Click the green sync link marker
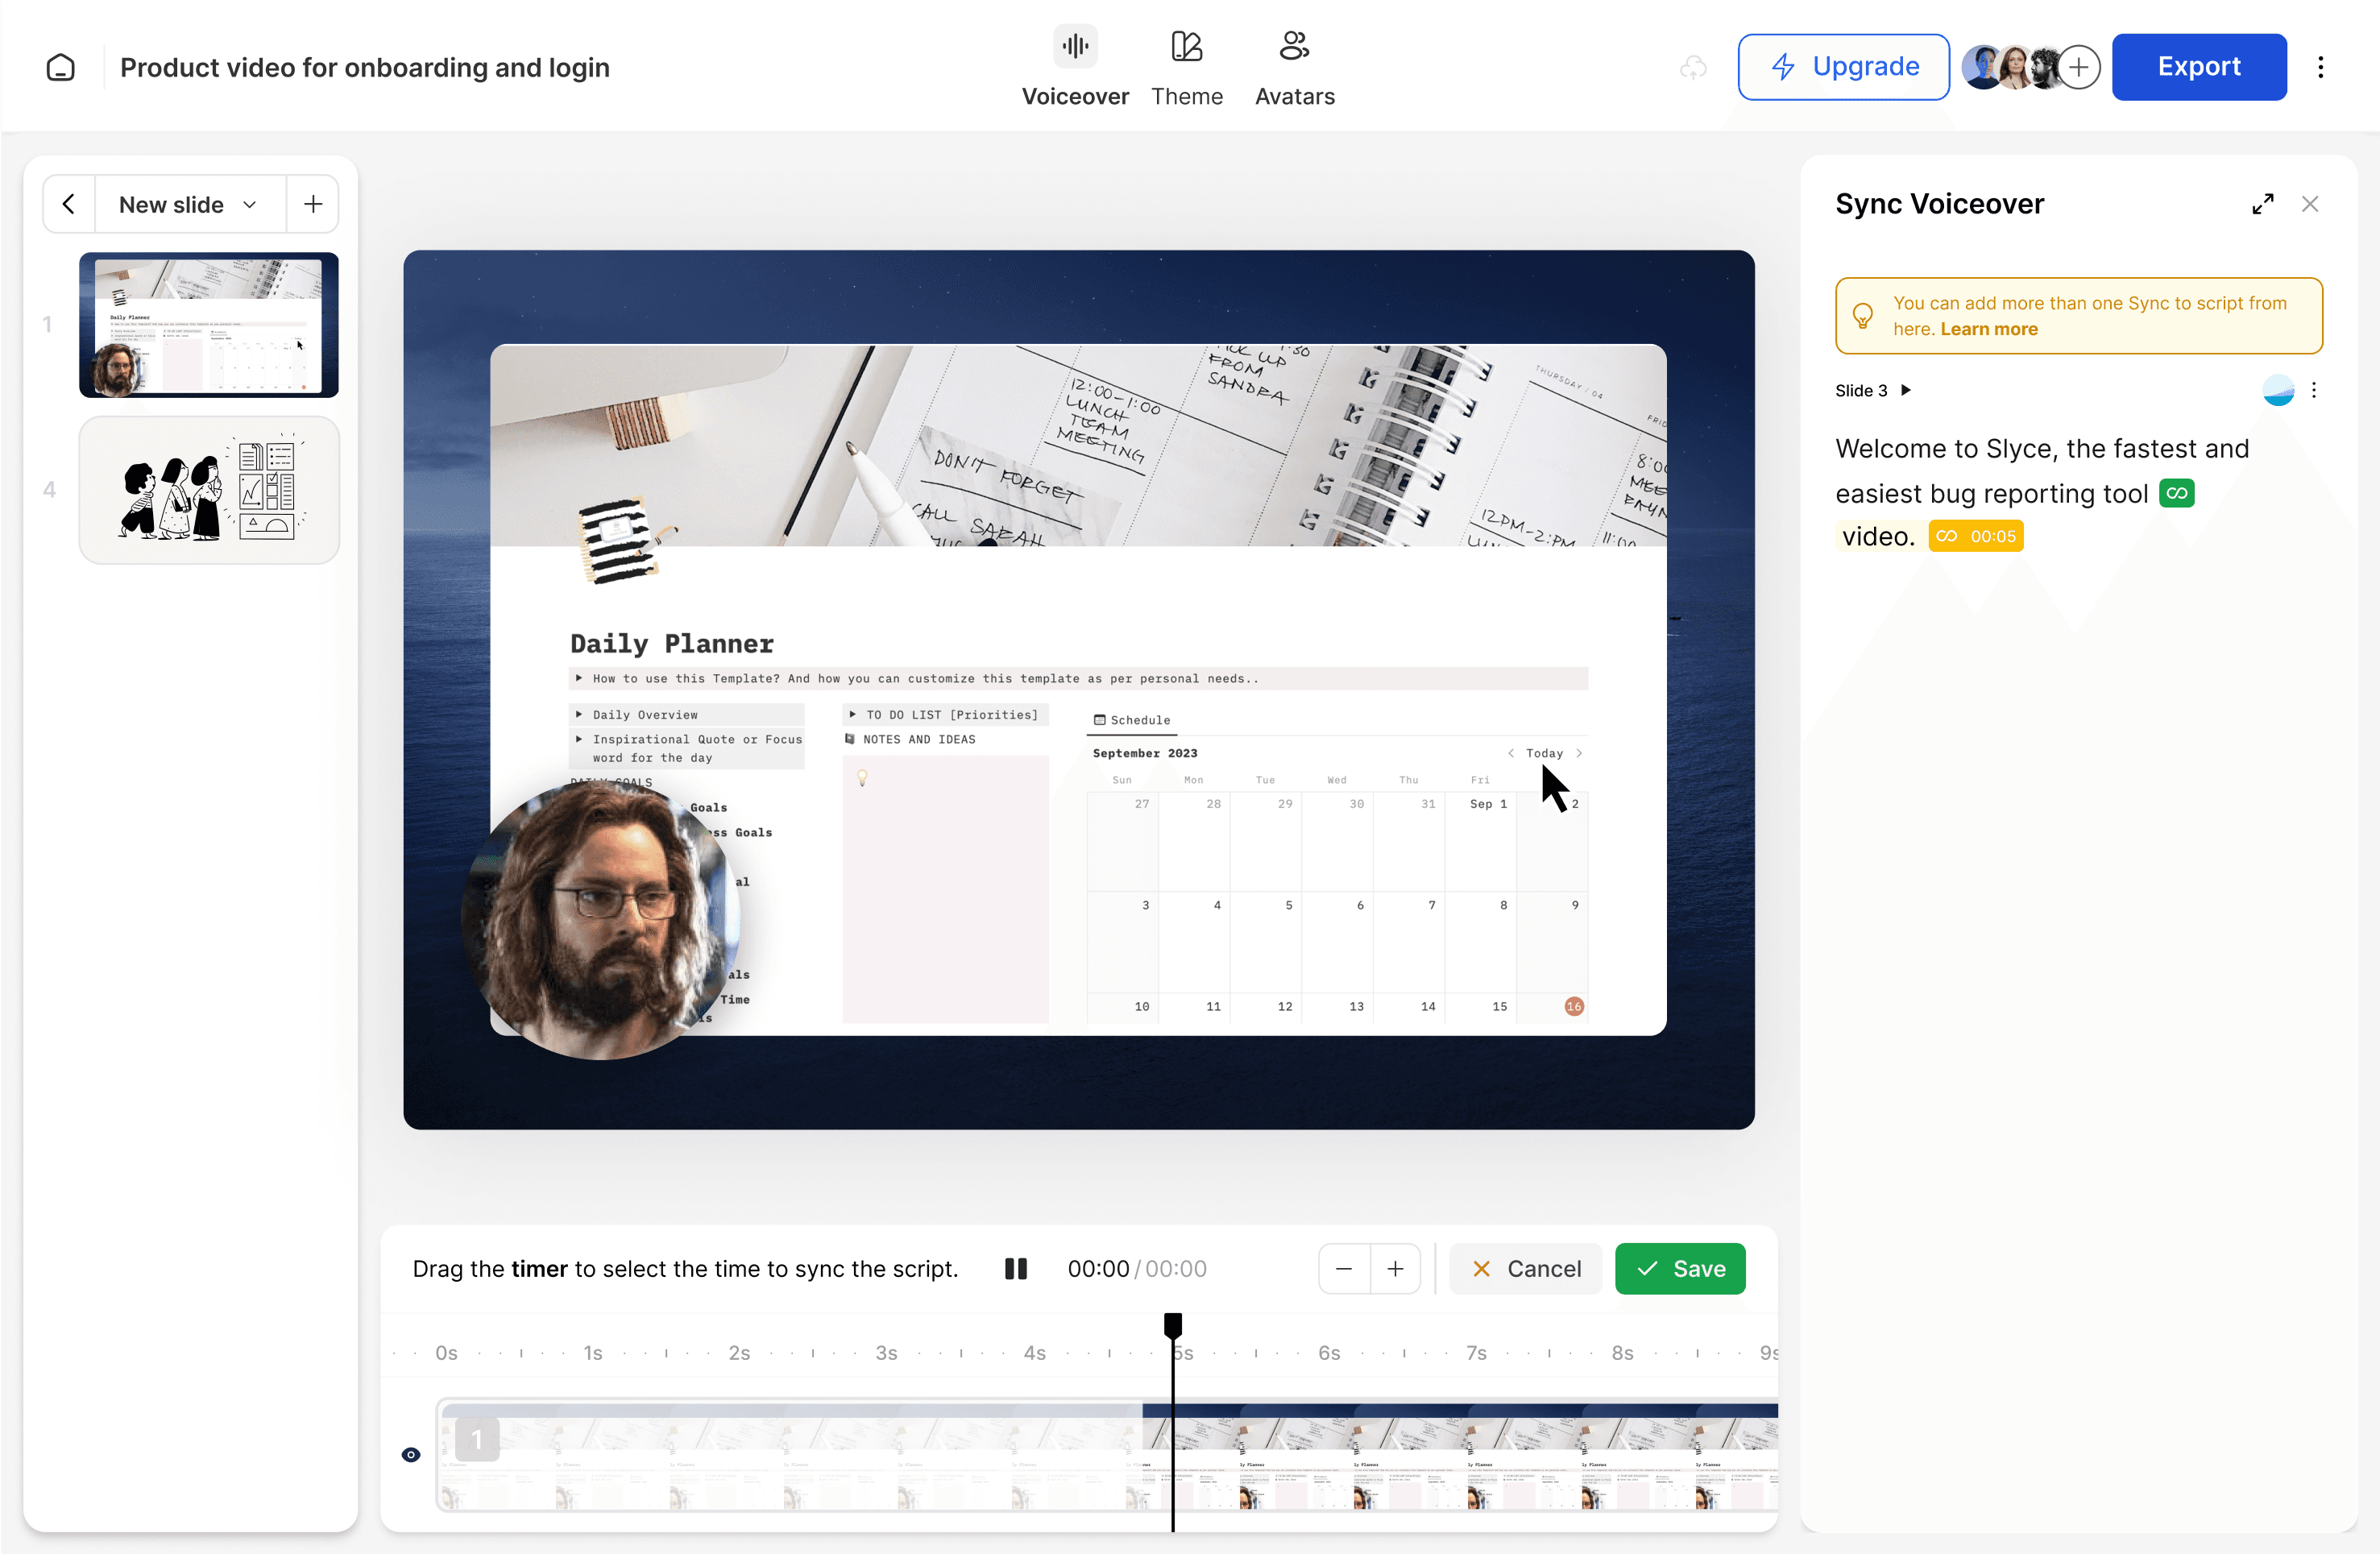Image resolution: width=2380 pixels, height=1554 pixels. pyautogui.click(x=2176, y=493)
